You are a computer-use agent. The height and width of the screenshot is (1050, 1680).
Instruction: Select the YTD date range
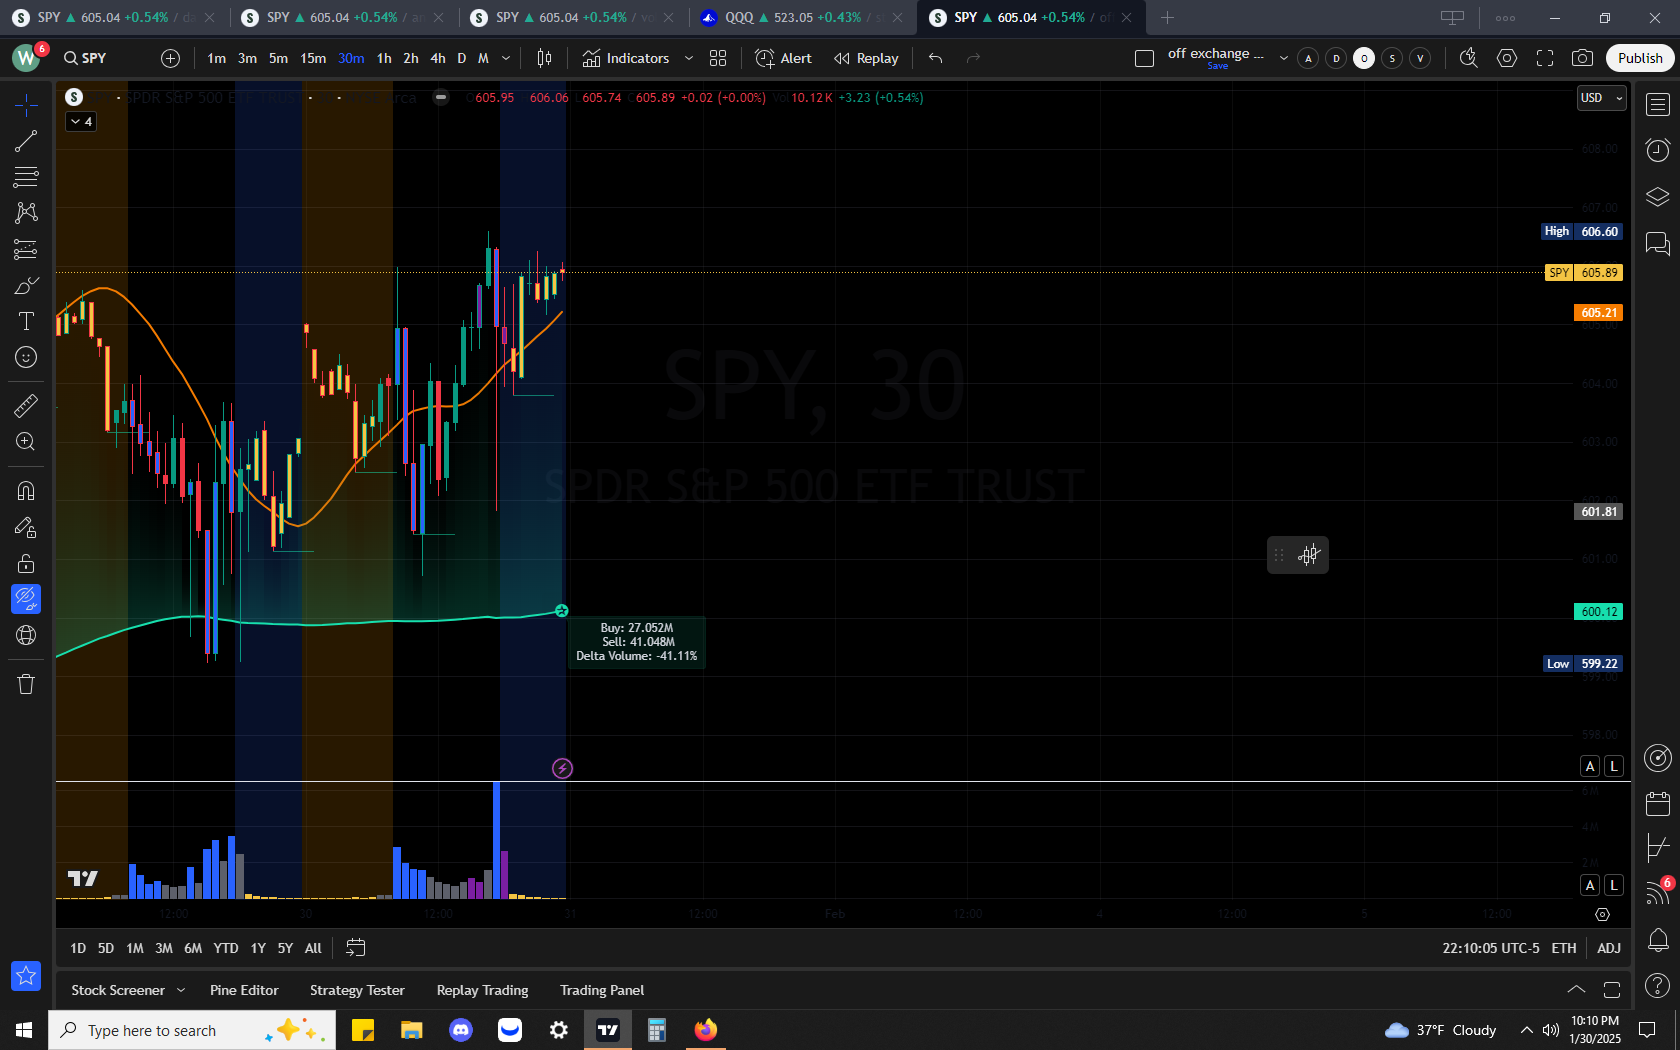pos(226,948)
